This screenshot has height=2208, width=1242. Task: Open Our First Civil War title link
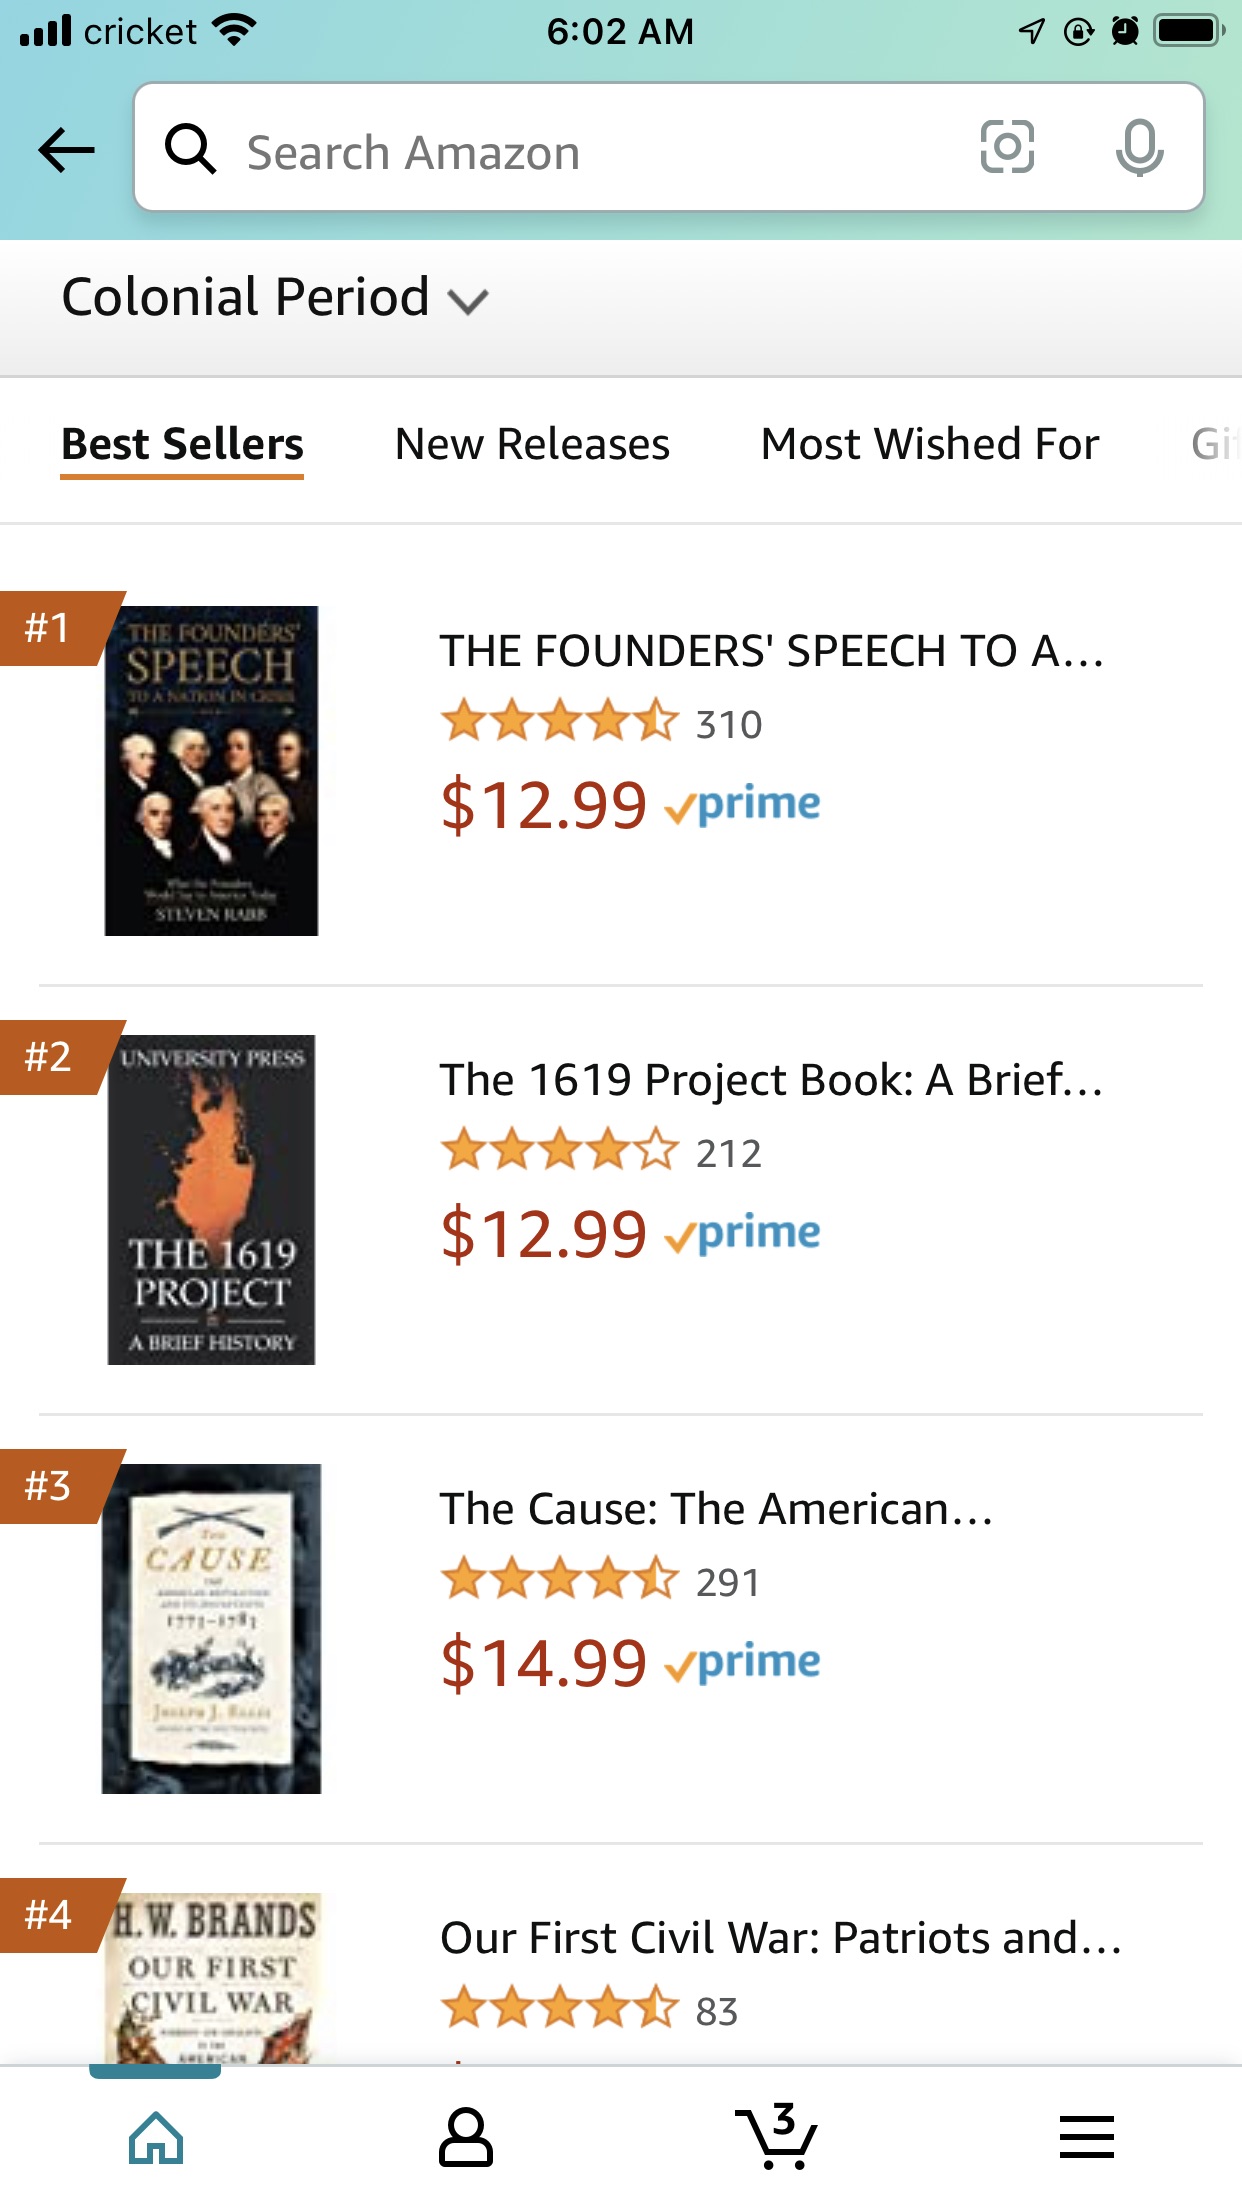pos(781,1938)
